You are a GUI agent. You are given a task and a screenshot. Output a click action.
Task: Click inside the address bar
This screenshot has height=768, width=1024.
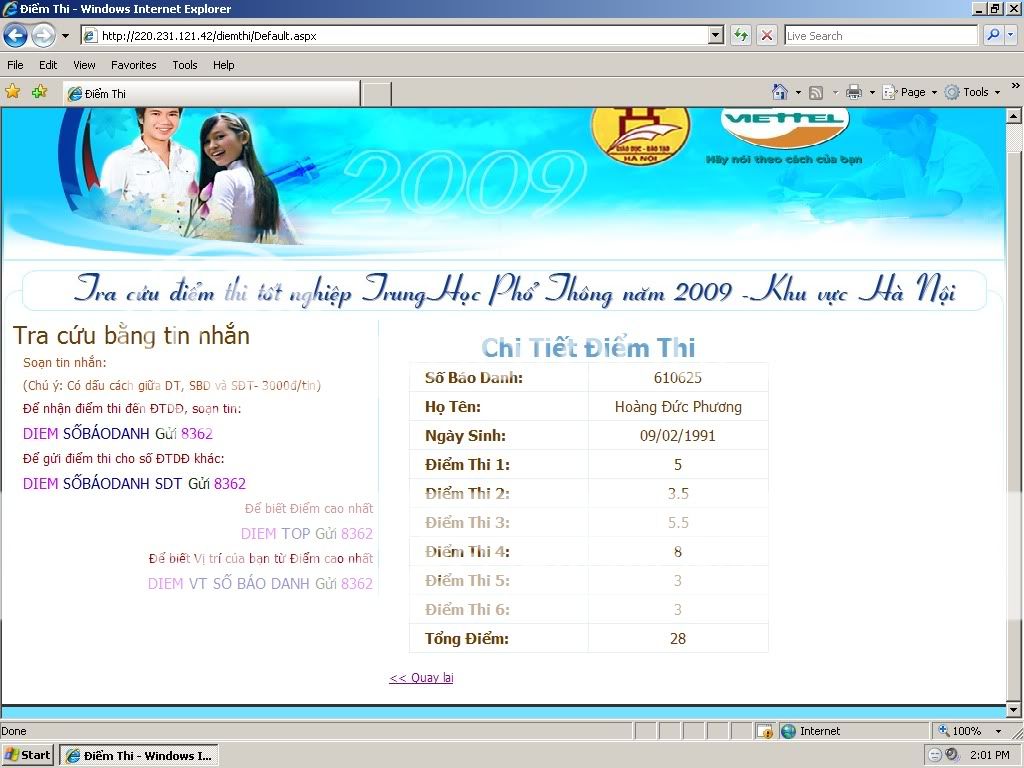pos(400,35)
